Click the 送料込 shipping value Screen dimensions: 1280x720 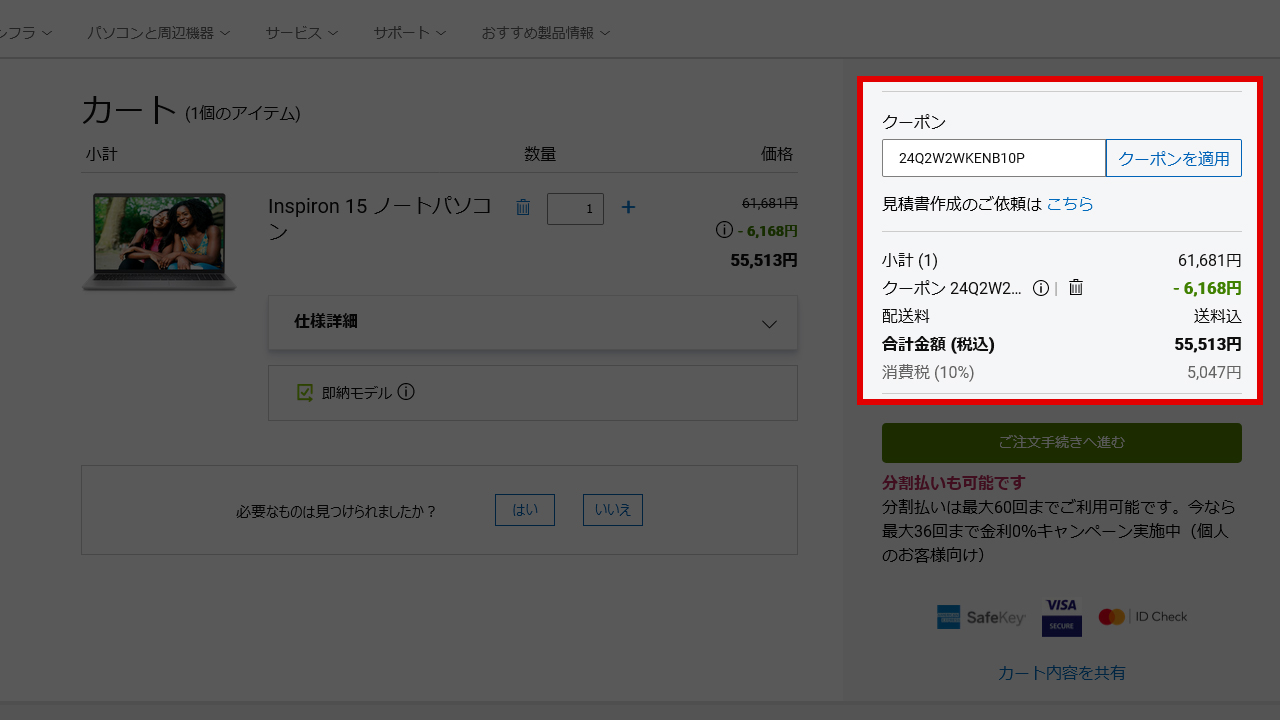click(x=1218, y=316)
